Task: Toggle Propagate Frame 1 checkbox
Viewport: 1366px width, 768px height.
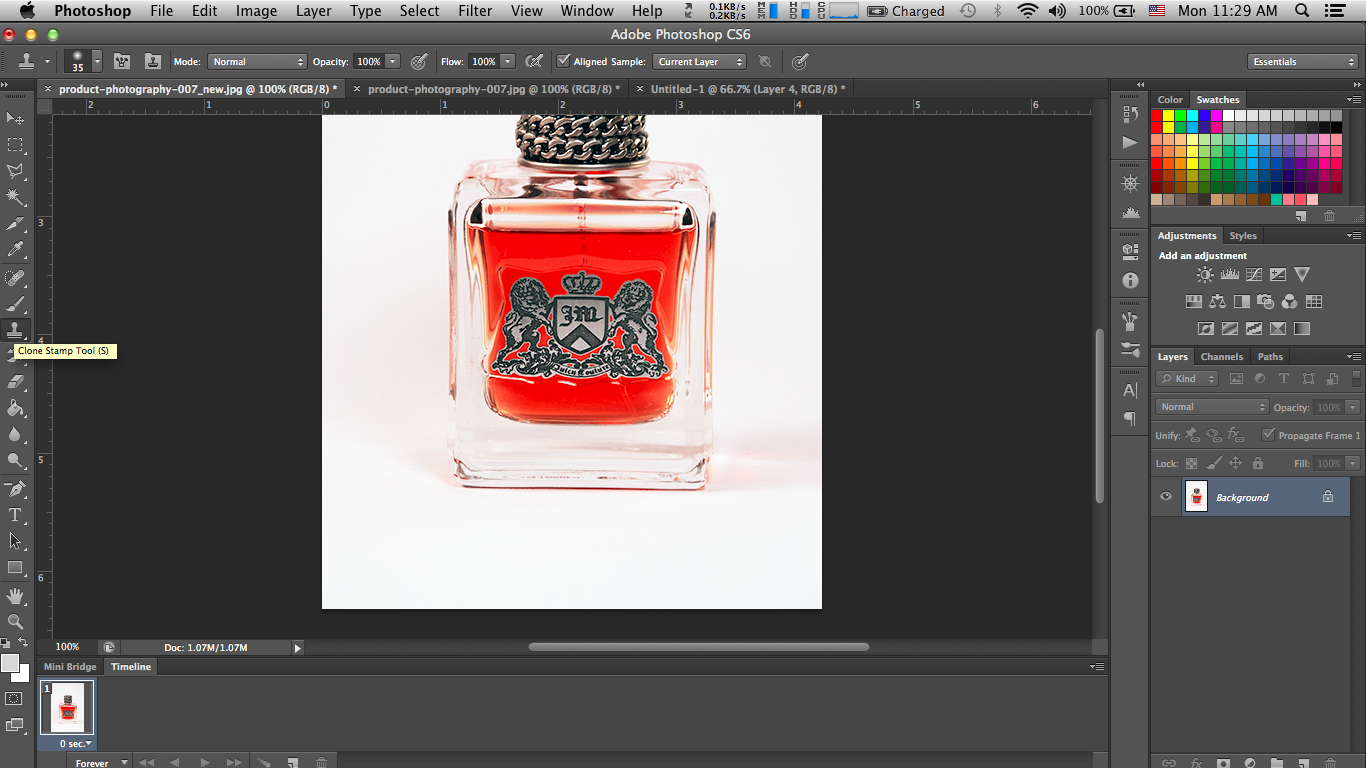Action: [1269, 435]
